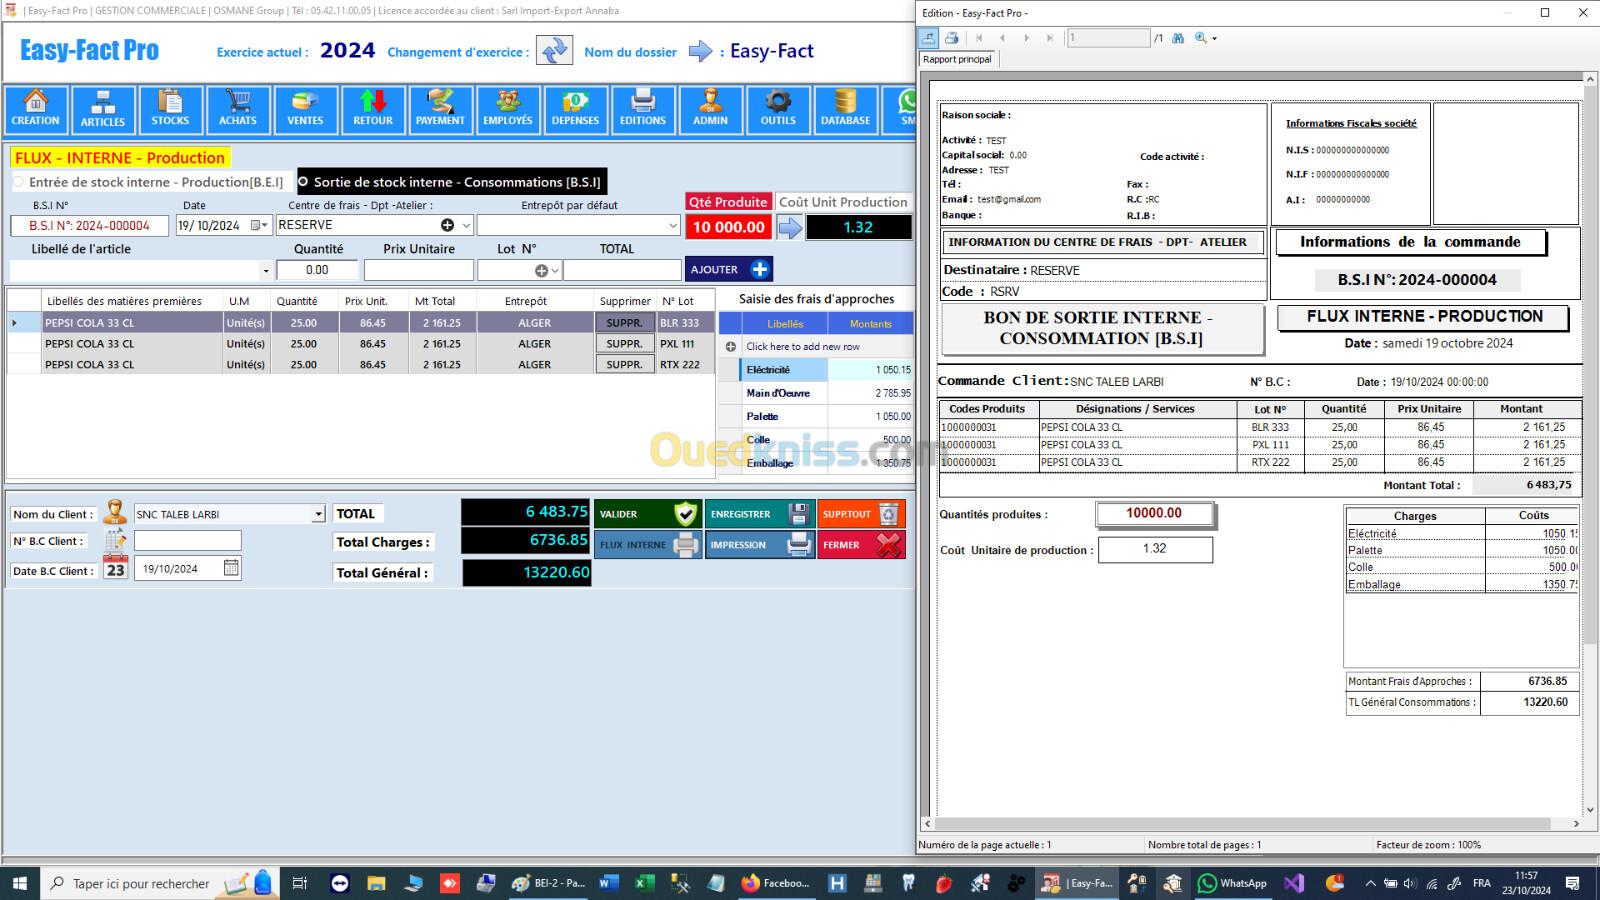Click the changement d'exercice arrows icon
Image resolution: width=1600 pixels, height=900 pixels.
[x=554, y=51]
